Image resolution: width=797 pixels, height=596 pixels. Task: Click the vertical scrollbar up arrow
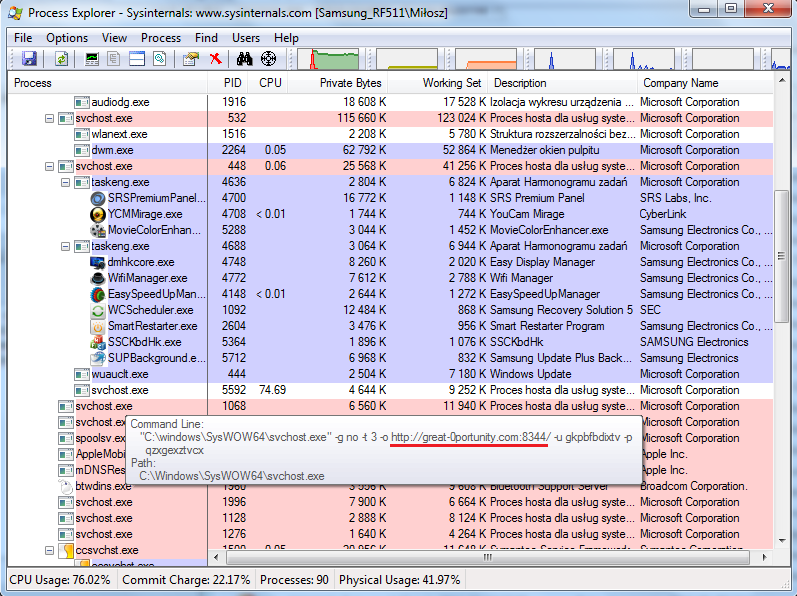781,80
